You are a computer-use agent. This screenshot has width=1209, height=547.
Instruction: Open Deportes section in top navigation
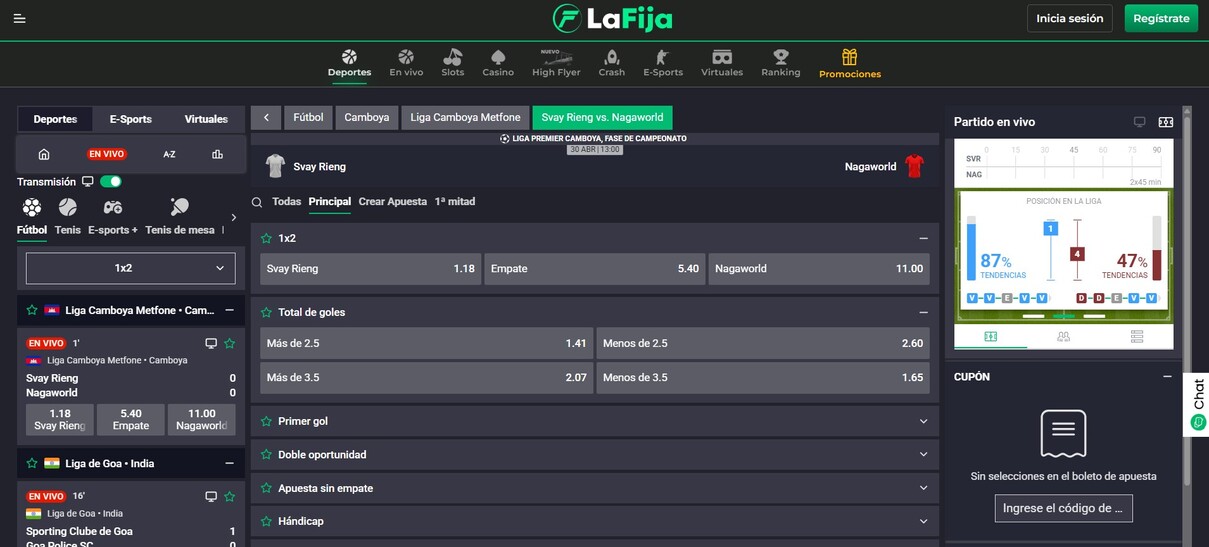[x=349, y=63]
